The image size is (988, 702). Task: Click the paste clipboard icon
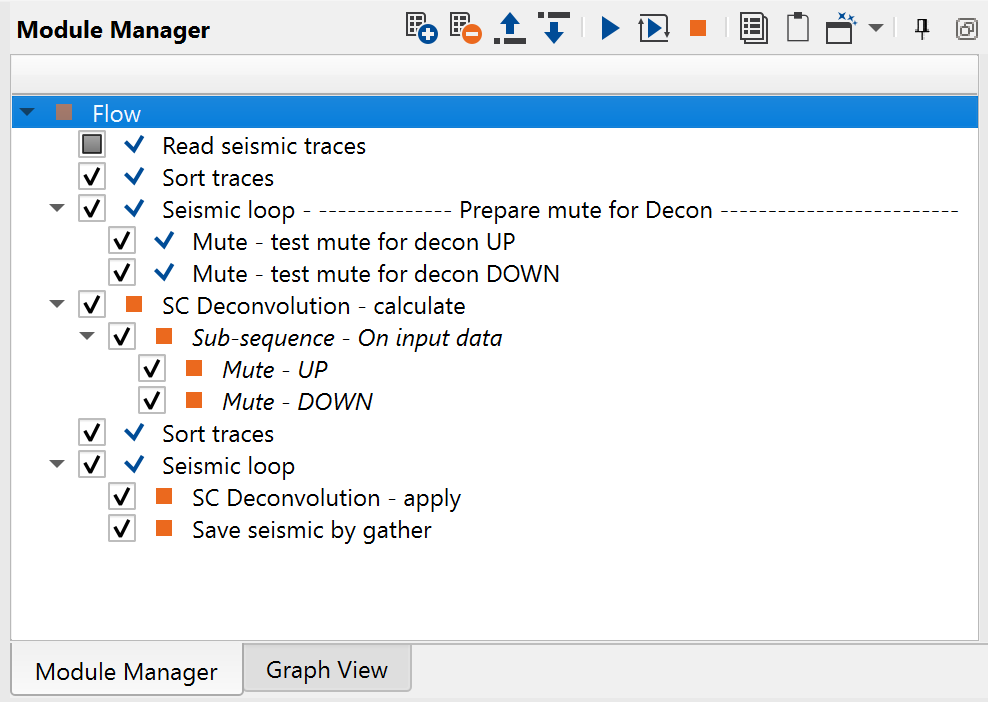point(797,28)
